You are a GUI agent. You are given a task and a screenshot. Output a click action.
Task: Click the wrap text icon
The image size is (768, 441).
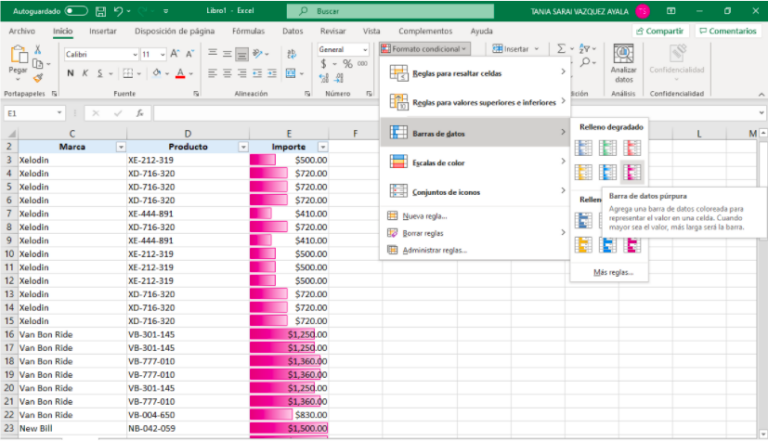click(292, 54)
